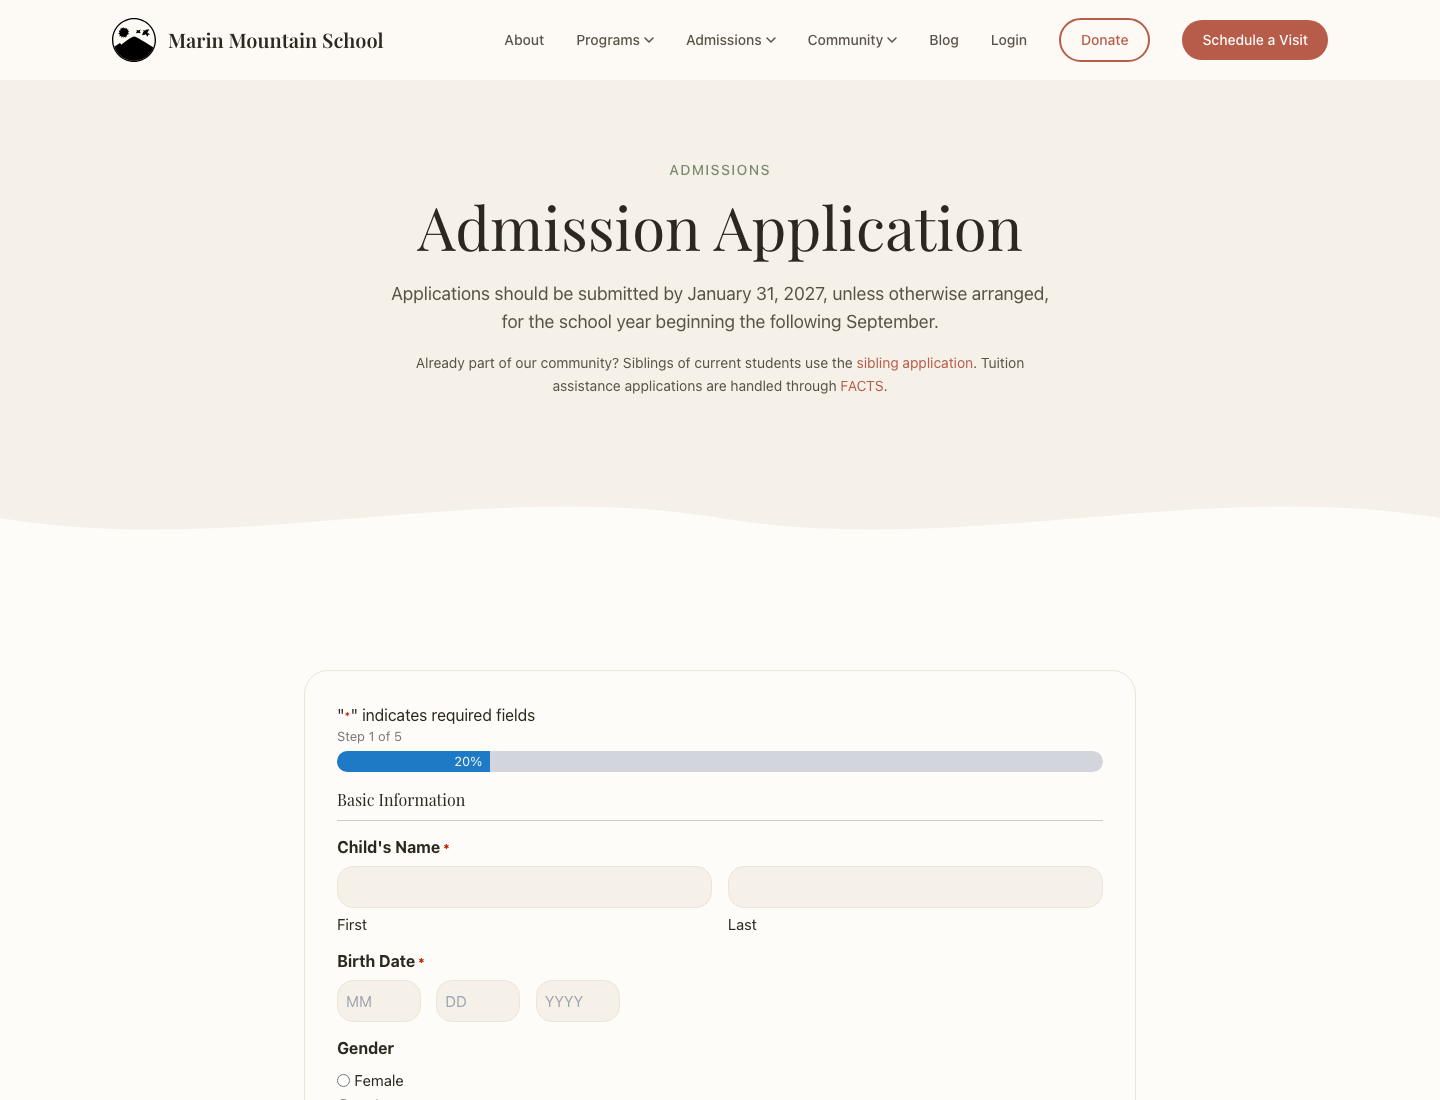
Task: Click the MM birth month field
Action: click(379, 1001)
